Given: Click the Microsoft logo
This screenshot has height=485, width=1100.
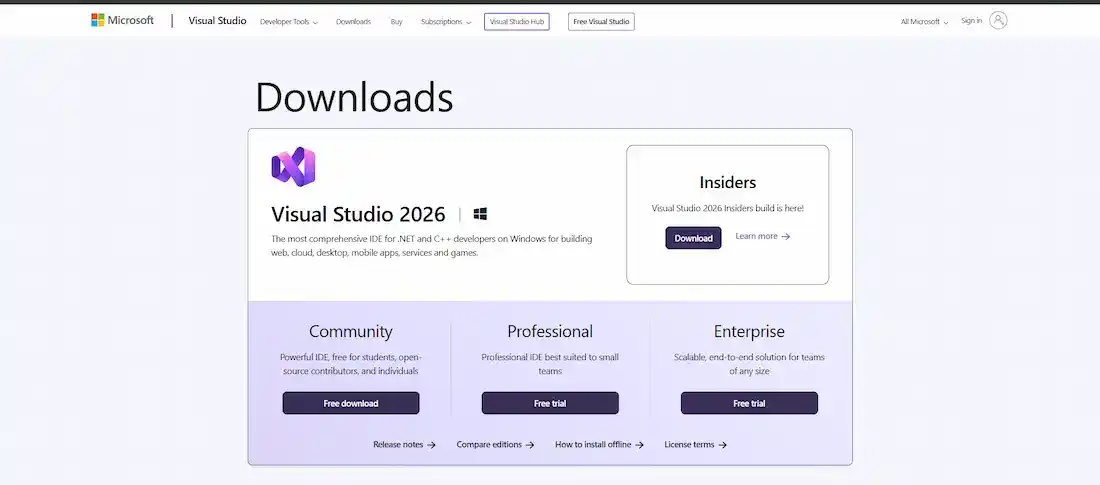Looking at the screenshot, I should (122, 20).
